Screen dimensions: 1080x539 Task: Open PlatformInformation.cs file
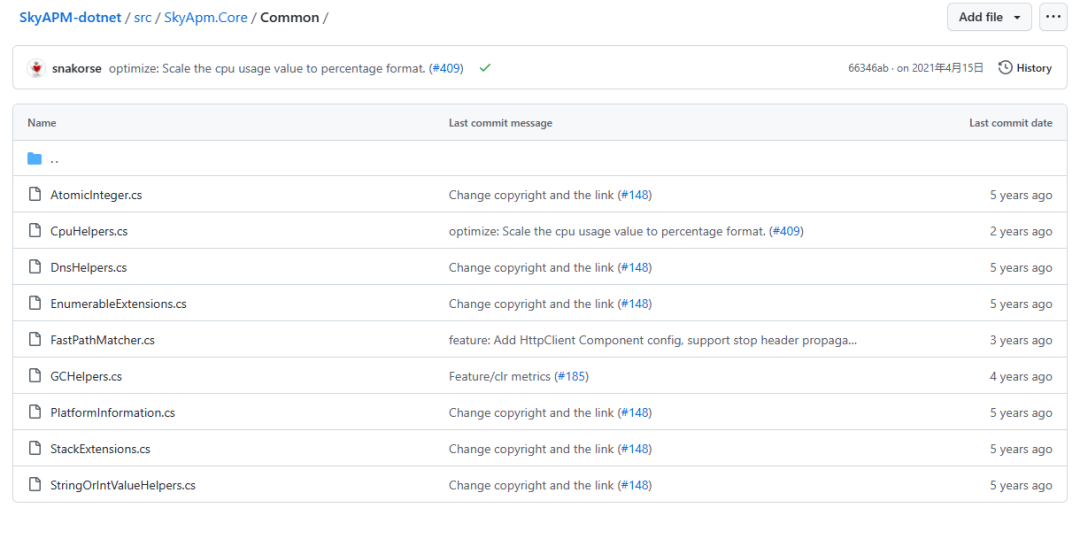(112, 413)
